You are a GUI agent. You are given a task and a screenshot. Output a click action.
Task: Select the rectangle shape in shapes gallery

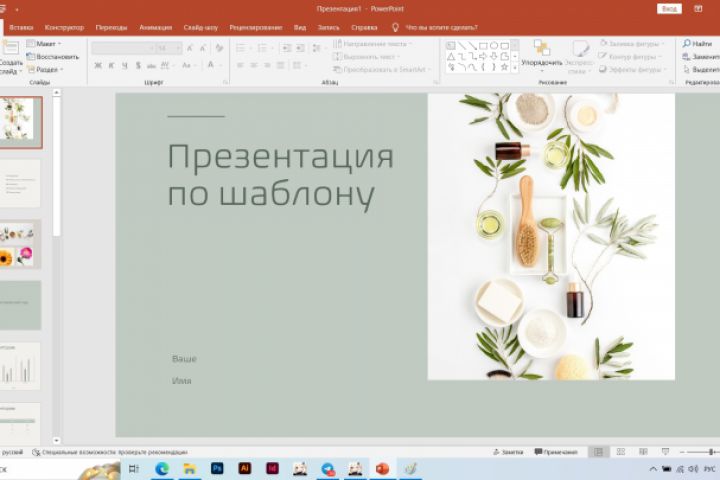pyautogui.click(x=483, y=46)
